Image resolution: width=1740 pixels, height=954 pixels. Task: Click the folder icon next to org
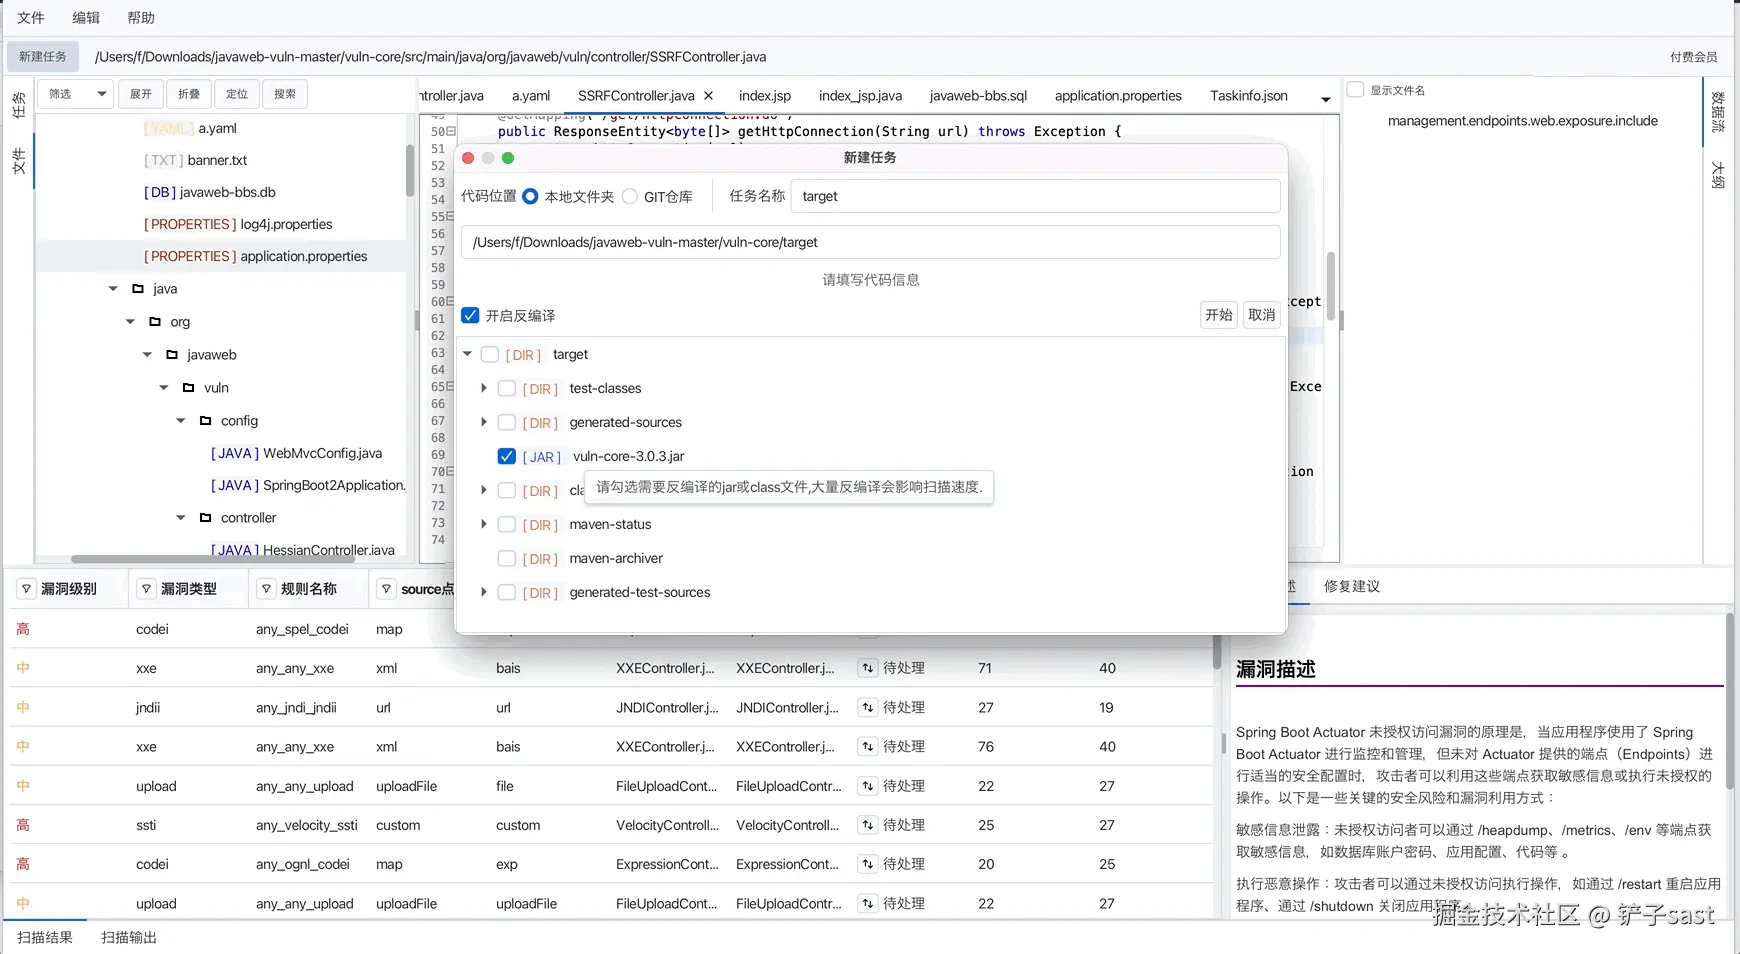pyautogui.click(x=155, y=322)
